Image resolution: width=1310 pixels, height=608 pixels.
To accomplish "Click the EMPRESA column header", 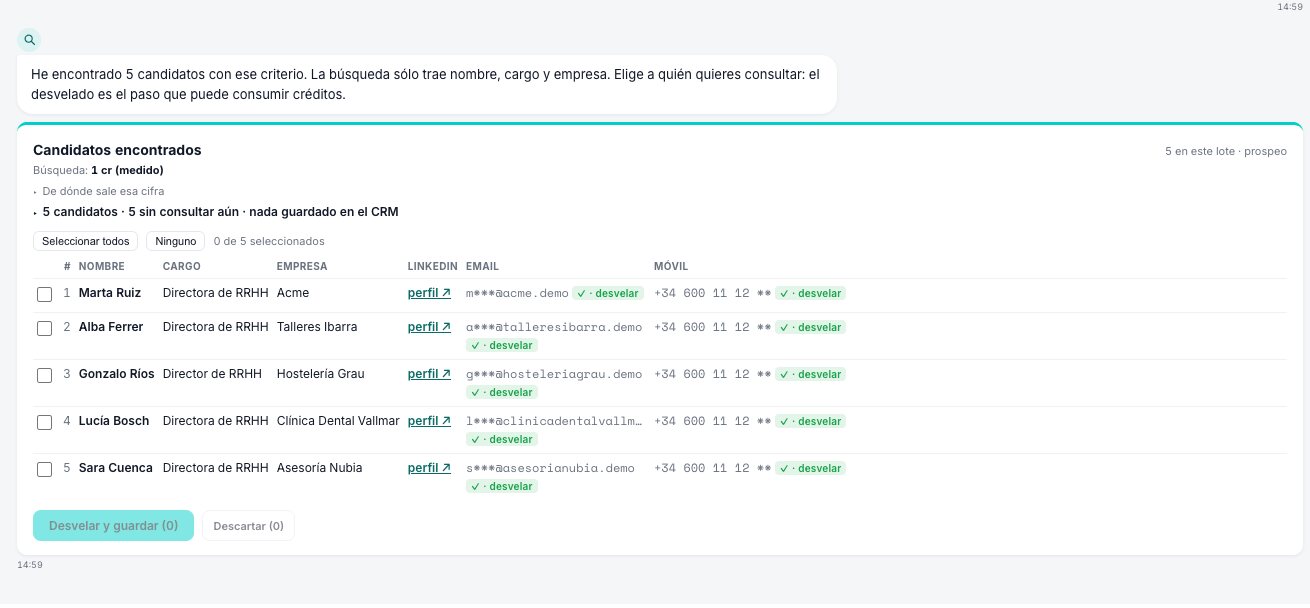I will 302,266.
